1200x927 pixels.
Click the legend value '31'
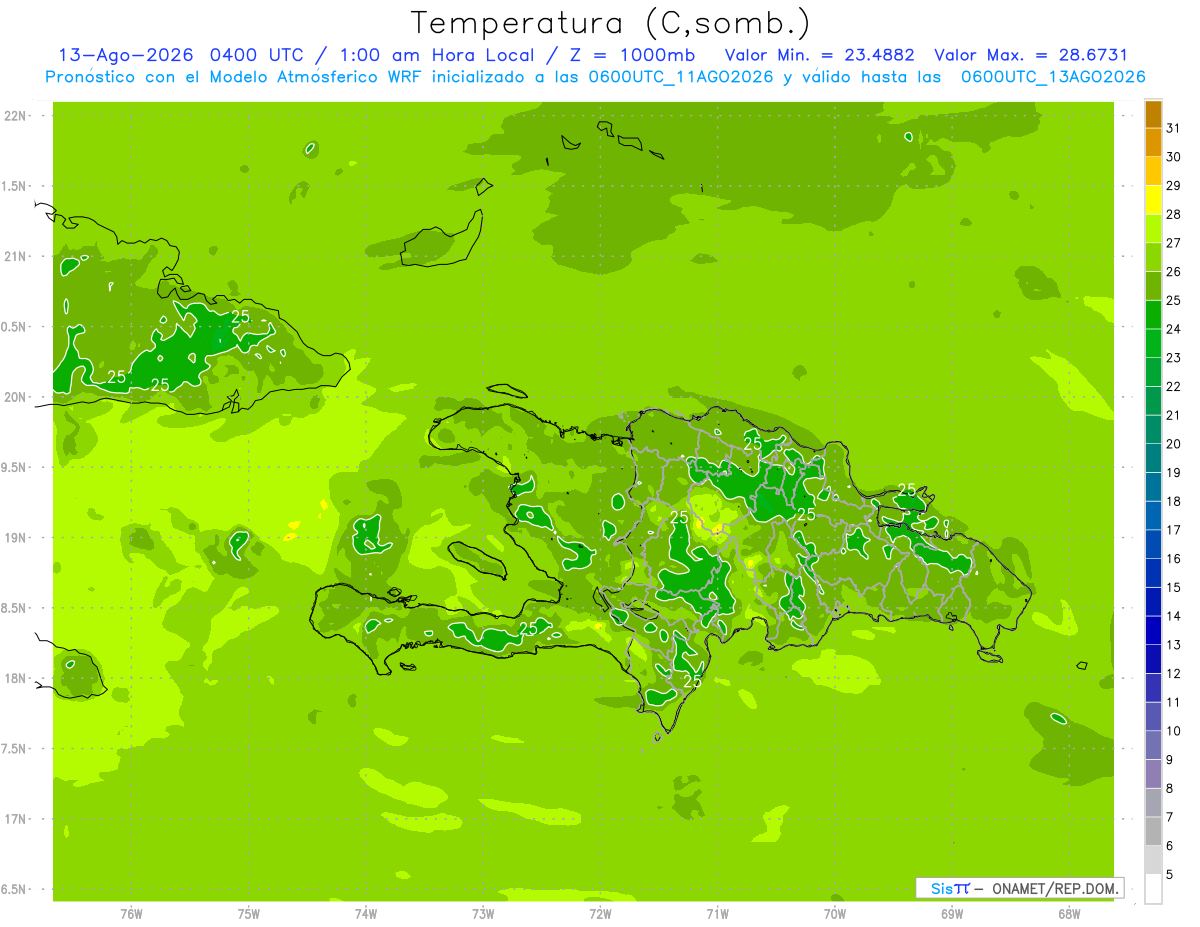[x=1174, y=129]
